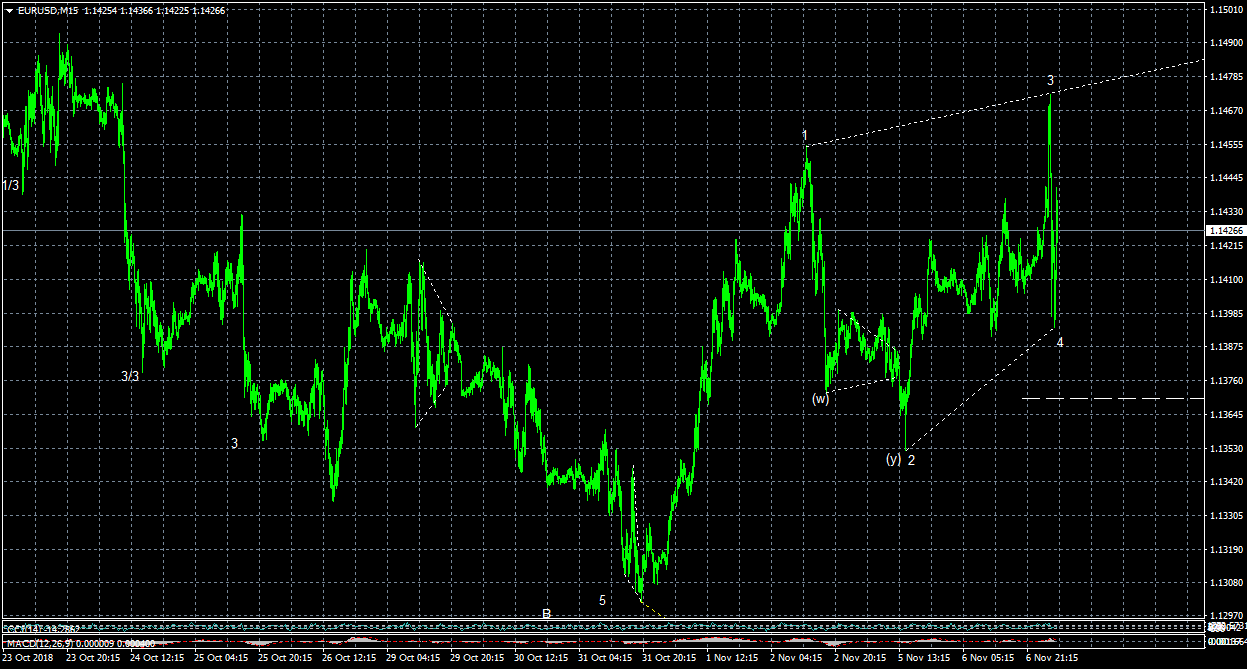This screenshot has height=669, width=1247.
Task: Click the 31 Oct 20:15 time axis label
Action: pos(669,658)
